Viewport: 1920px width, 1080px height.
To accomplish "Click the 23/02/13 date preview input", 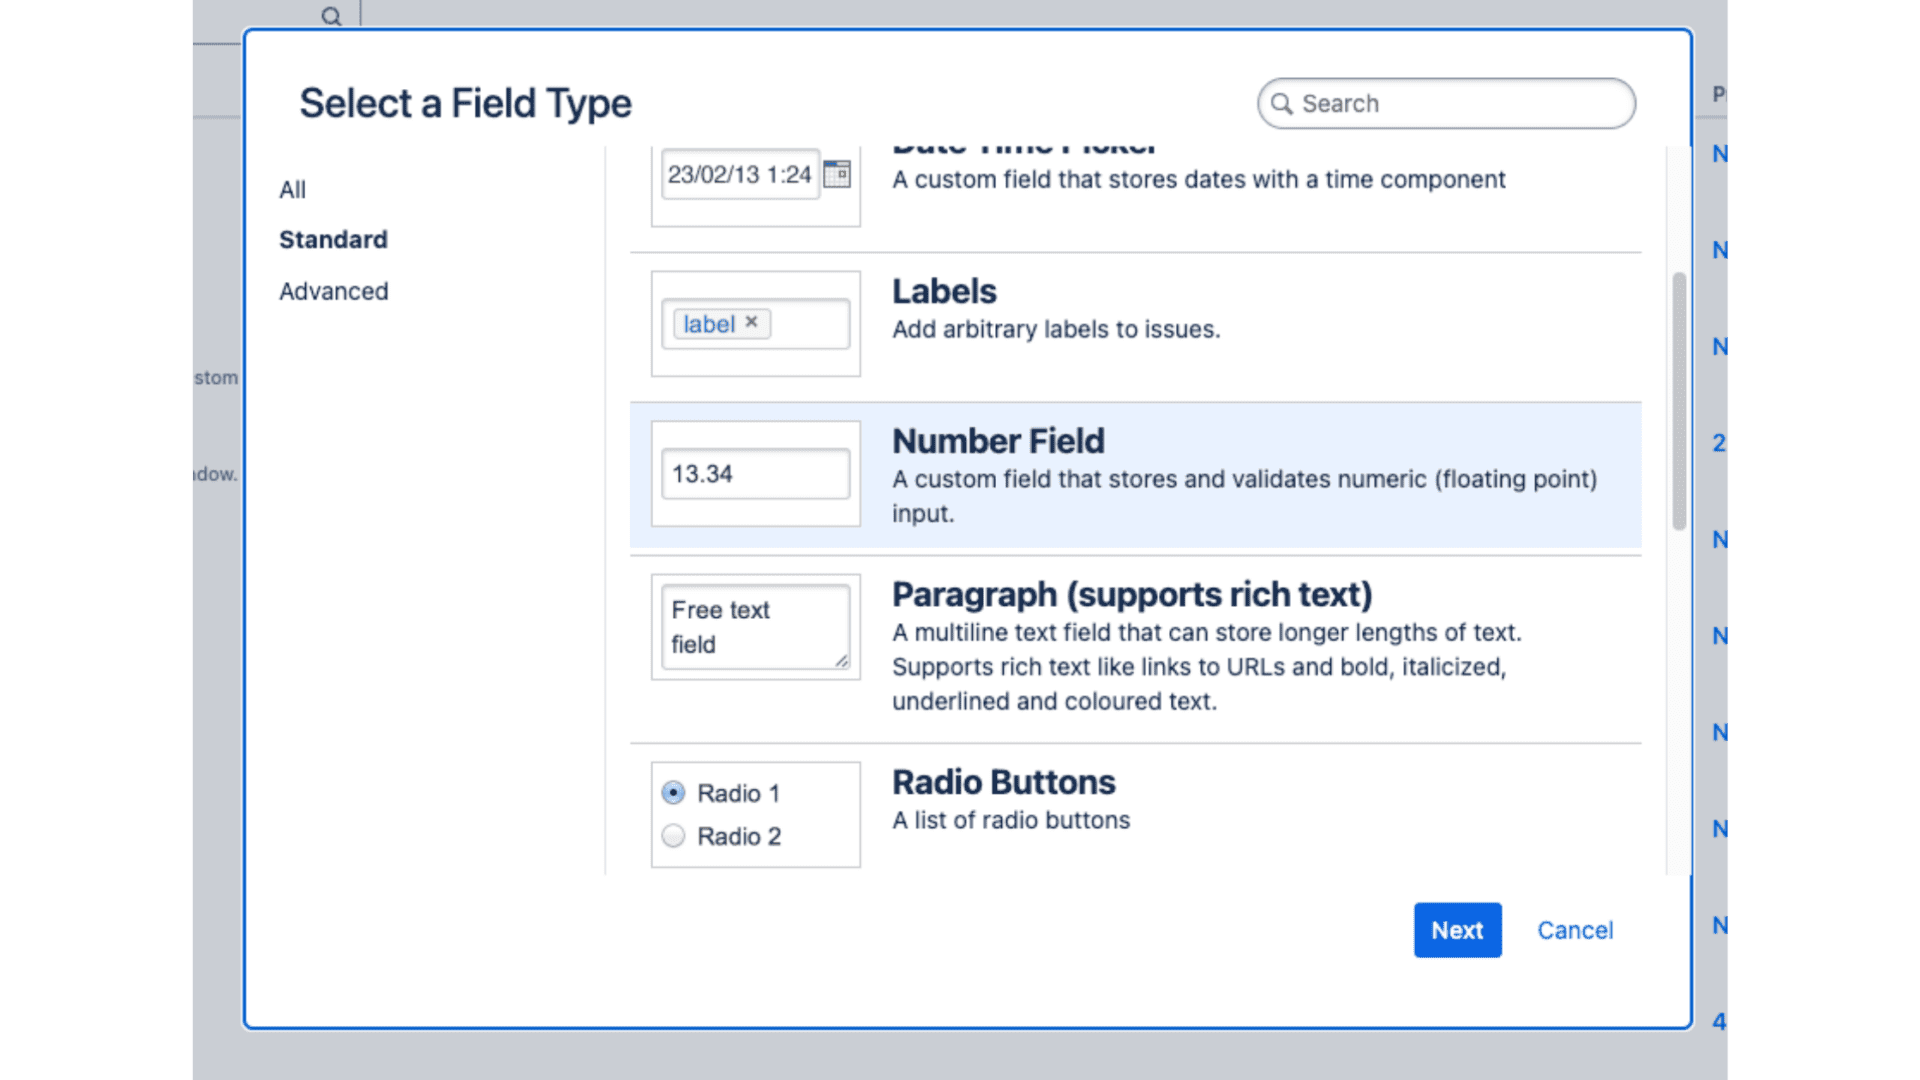I will coord(740,173).
